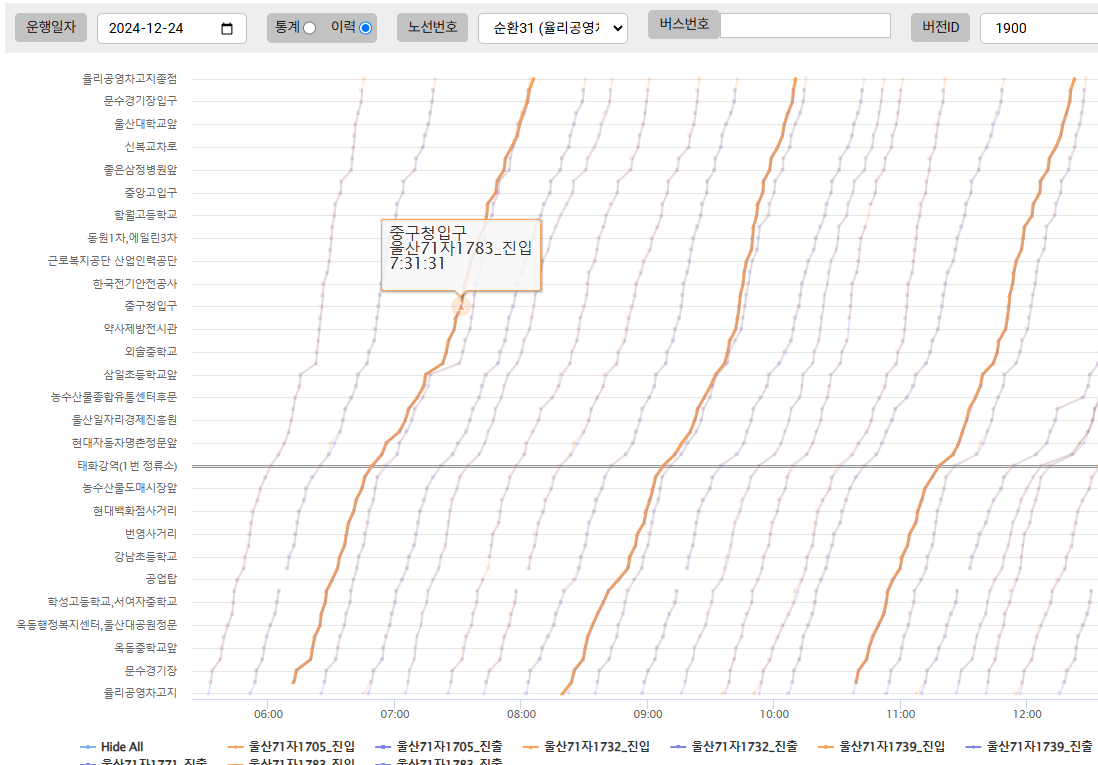
Task: Click the 버스번호 input field
Action: (805, 26)
